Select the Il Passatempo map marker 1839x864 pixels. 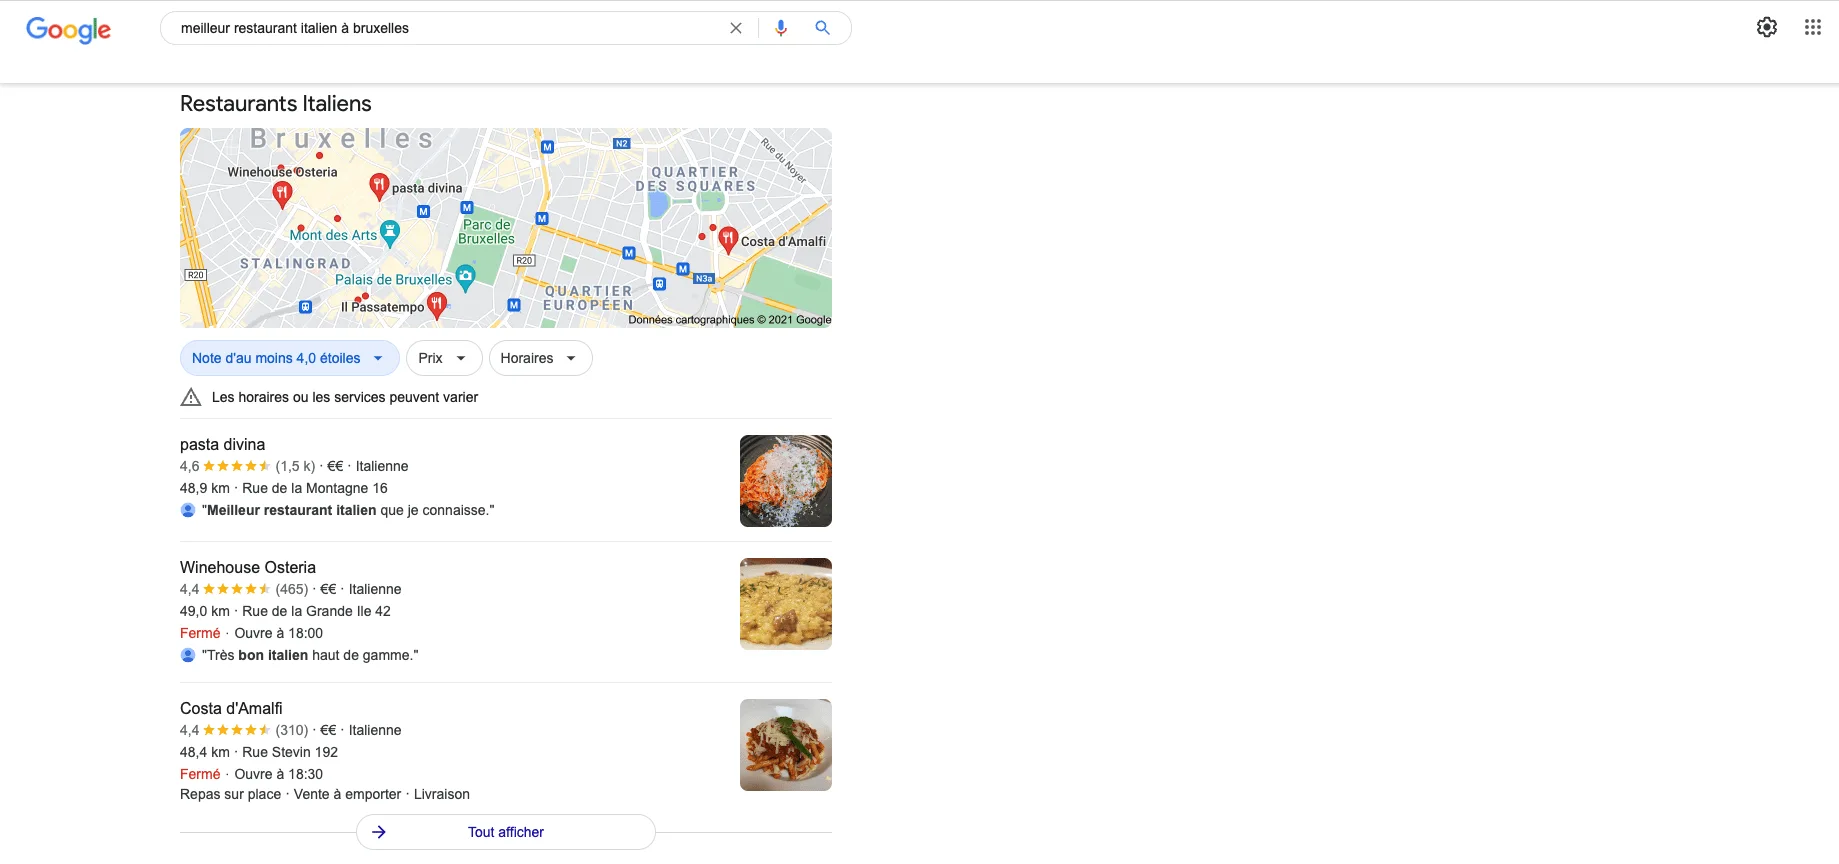coord(436,305)
